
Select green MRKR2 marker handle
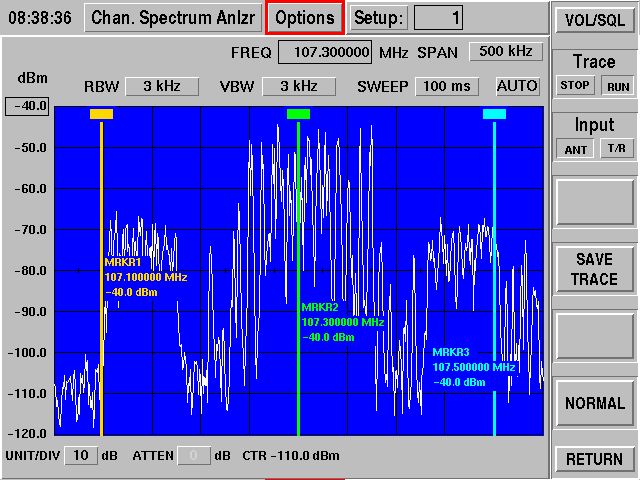coord(298,114)
